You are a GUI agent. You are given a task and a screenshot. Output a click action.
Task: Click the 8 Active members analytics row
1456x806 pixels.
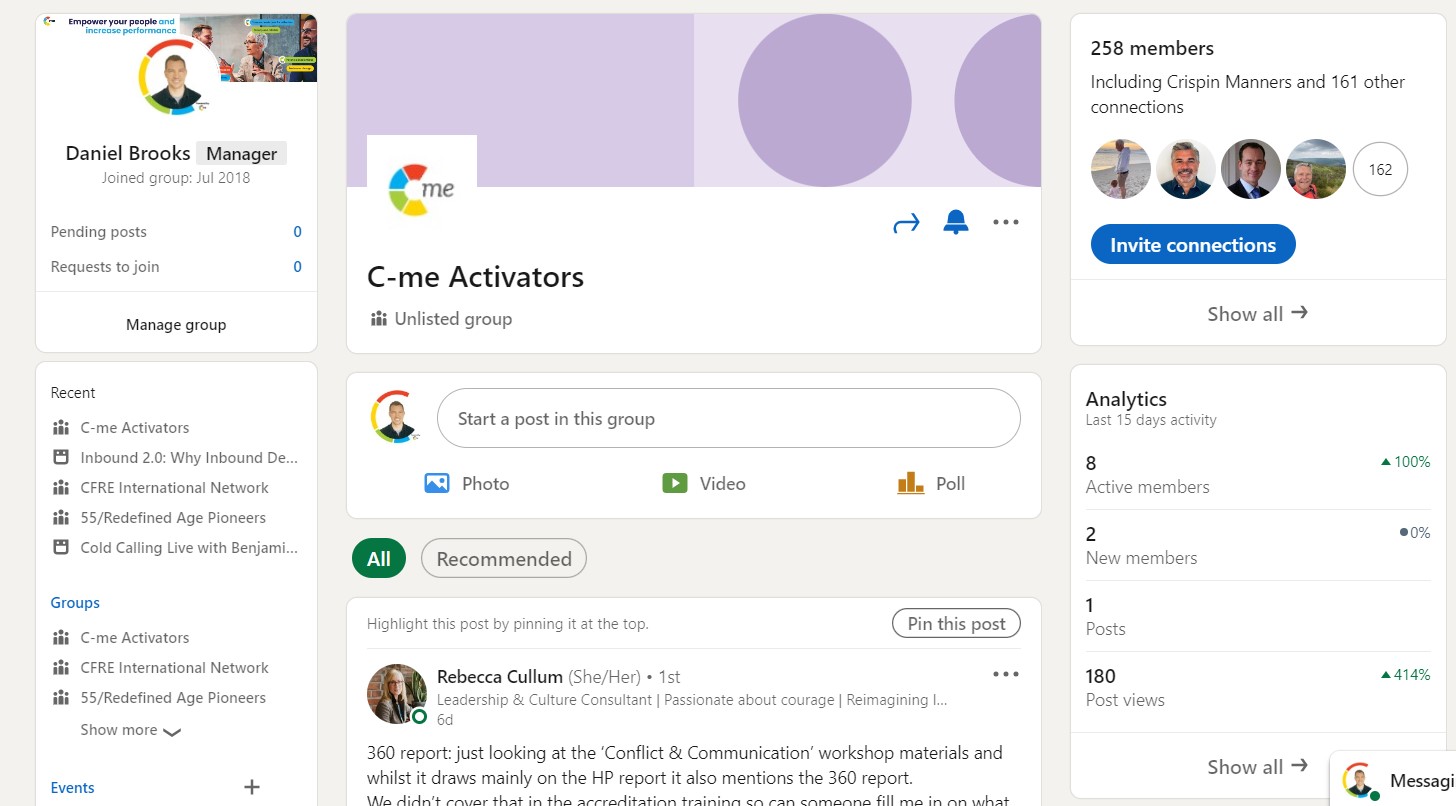point(1258,474)
